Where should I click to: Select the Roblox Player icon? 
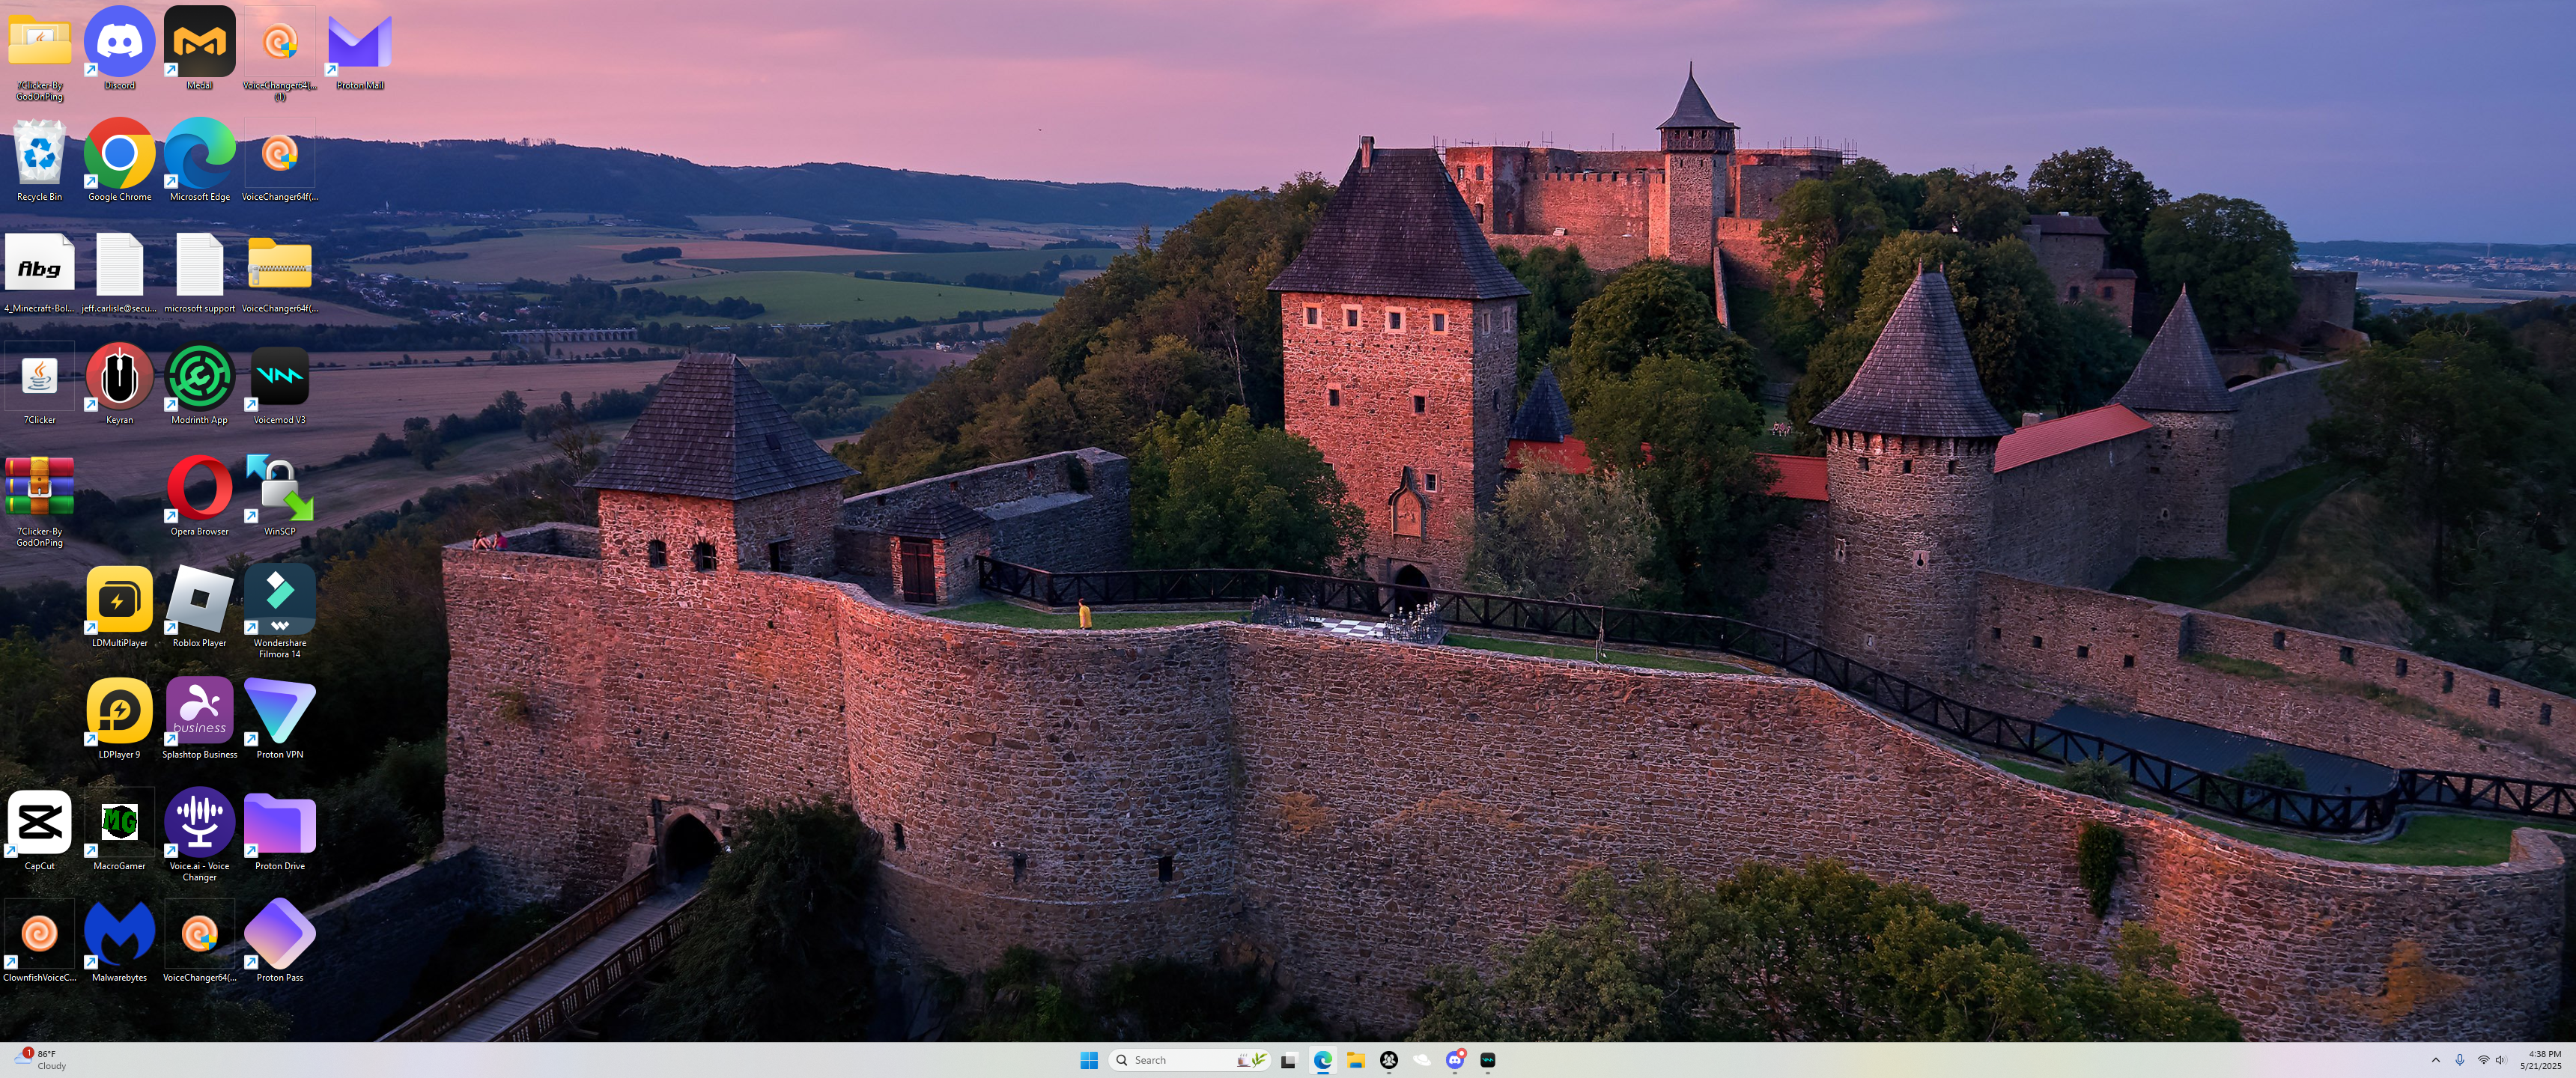(199, 600)
